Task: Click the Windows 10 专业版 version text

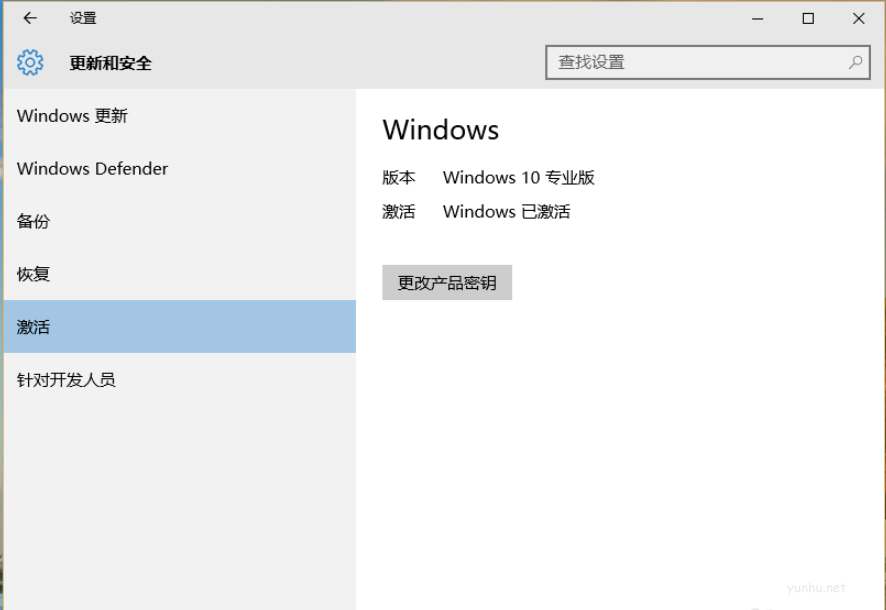Action: click(x=518, y=178)
